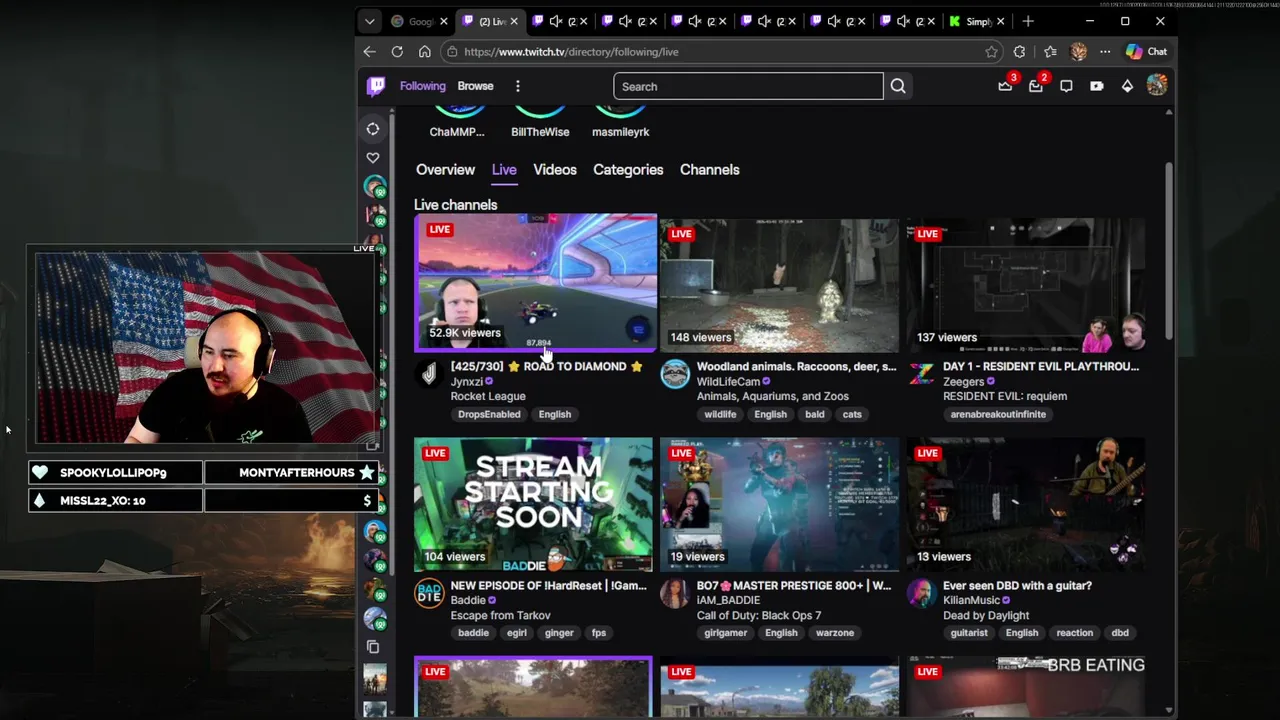Select the Videos tab

tap(555, 170)
